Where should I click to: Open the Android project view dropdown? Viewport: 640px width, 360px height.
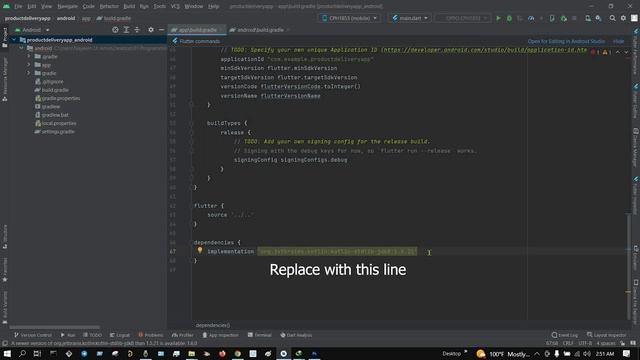coord(32,30)
